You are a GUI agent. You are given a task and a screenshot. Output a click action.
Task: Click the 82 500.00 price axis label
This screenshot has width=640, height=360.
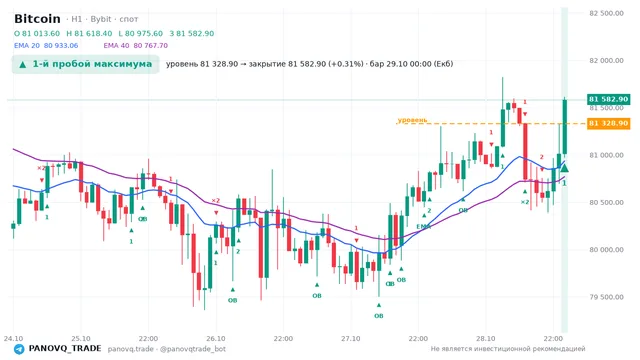click(607, 13)
